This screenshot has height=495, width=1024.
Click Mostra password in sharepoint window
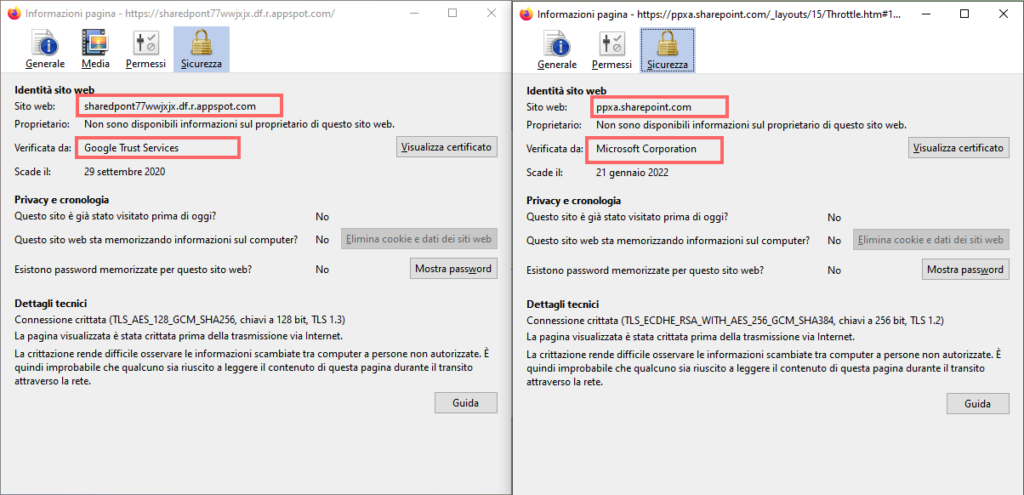[965, 269]
